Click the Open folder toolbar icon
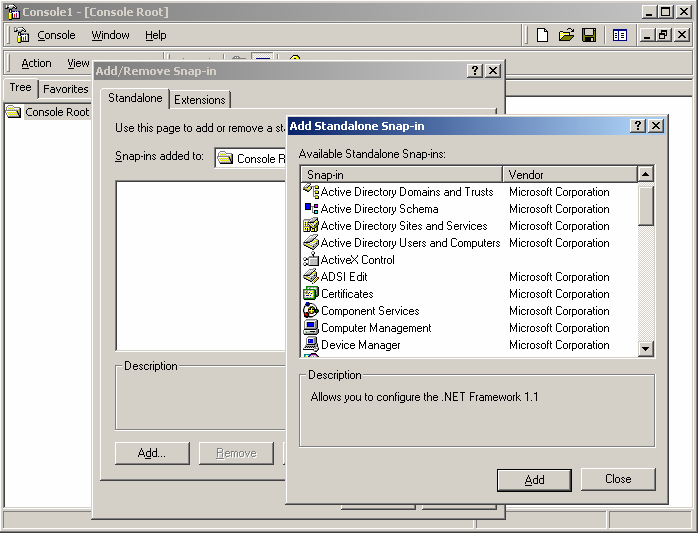This screenshot has width=698, height=533. click(566, 35)
